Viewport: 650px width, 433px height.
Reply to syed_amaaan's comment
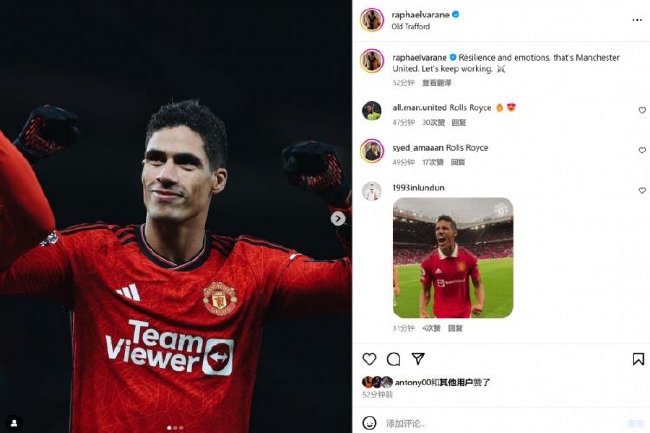click(458, 162)
